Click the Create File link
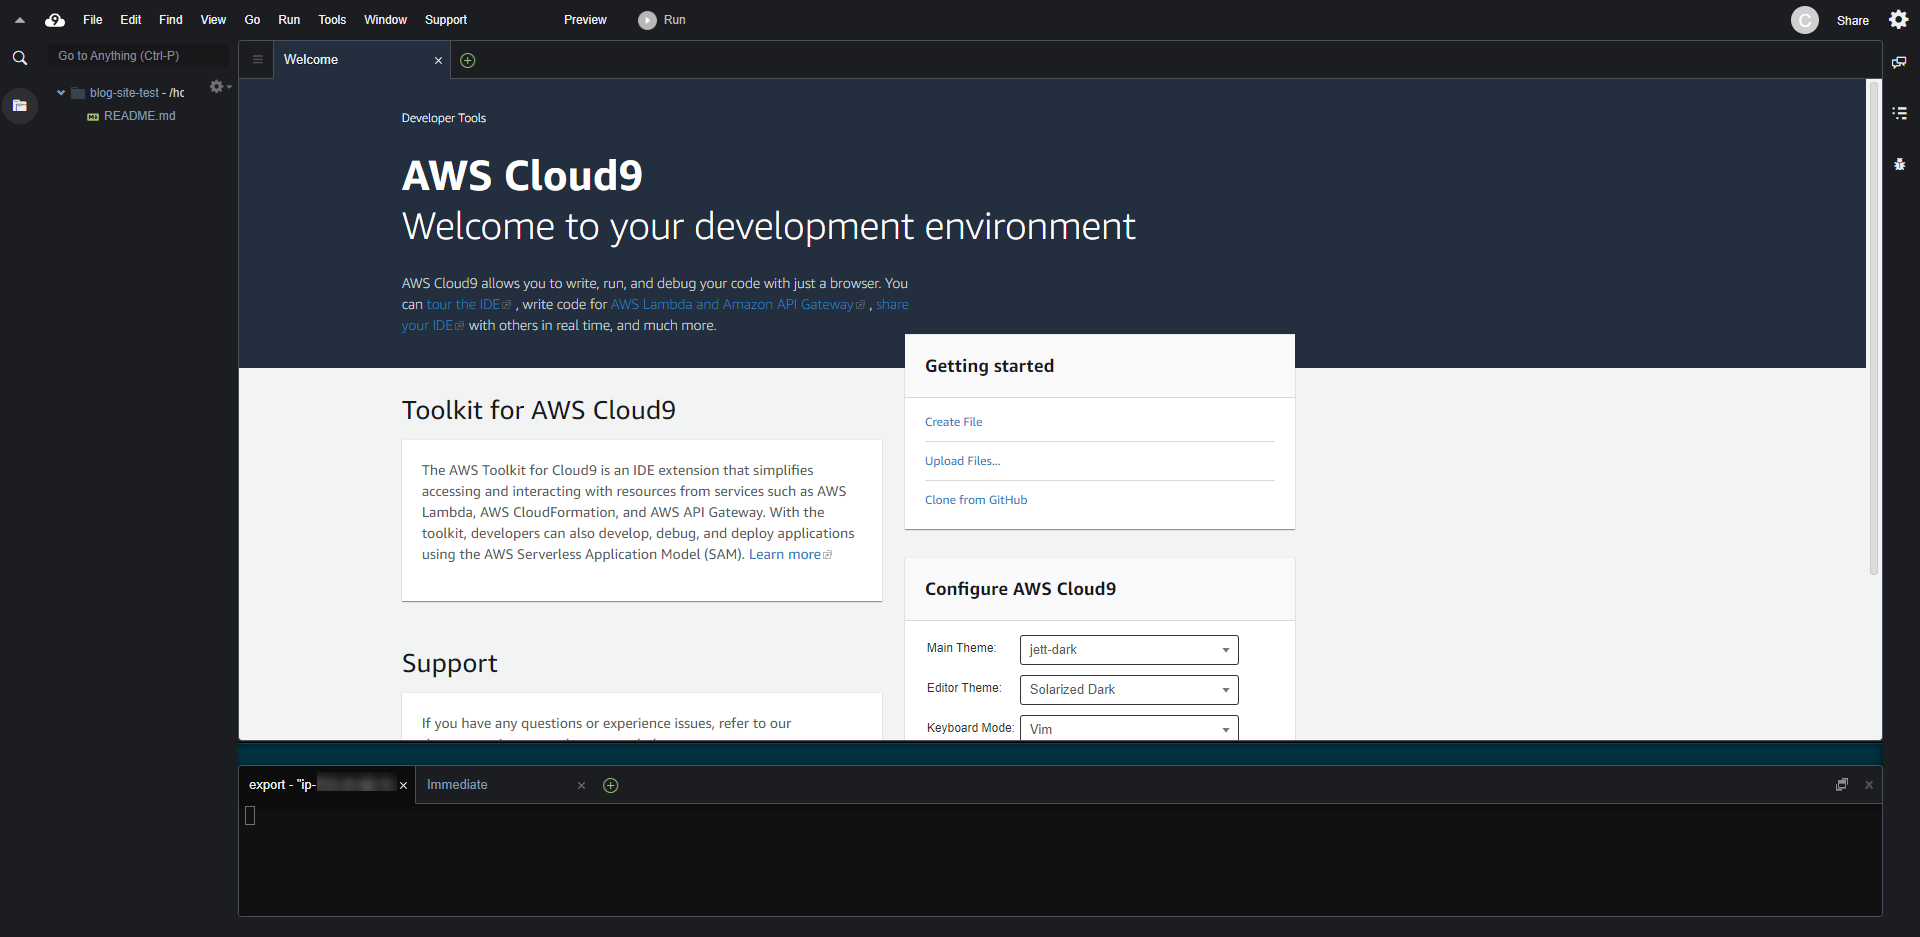 point(953,422)
